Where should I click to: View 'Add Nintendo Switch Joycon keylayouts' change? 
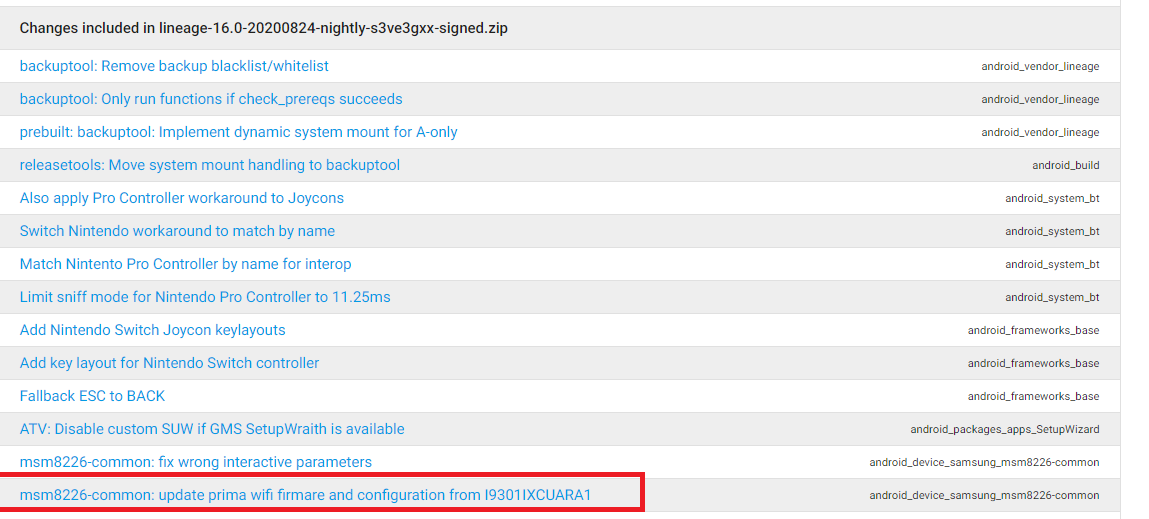(x=152, y=330)
